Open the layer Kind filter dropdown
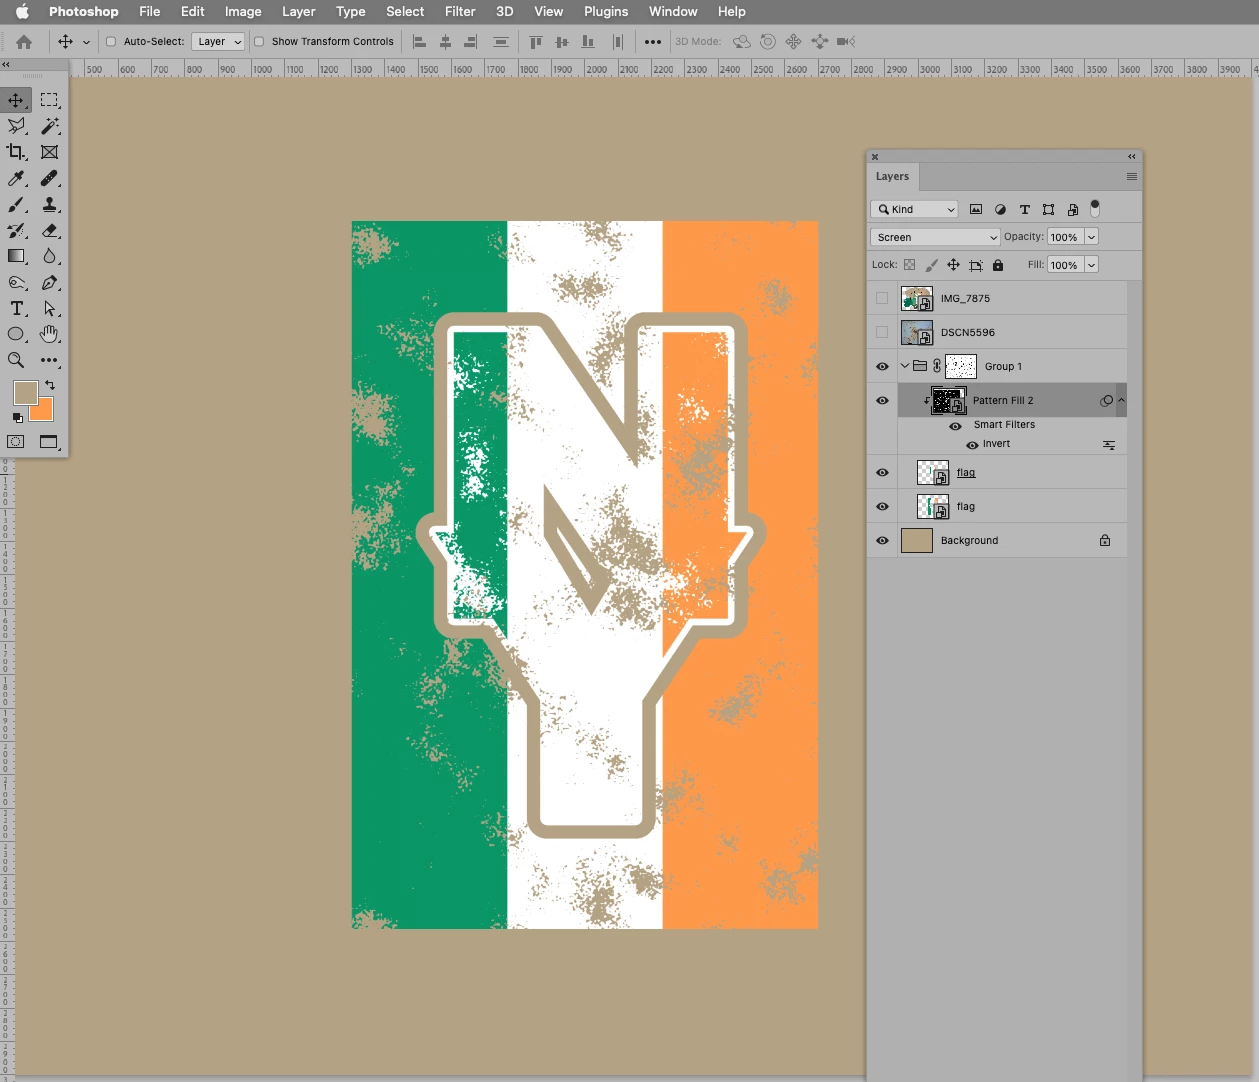This screenshot has width=1259, height=1082. 915,209
